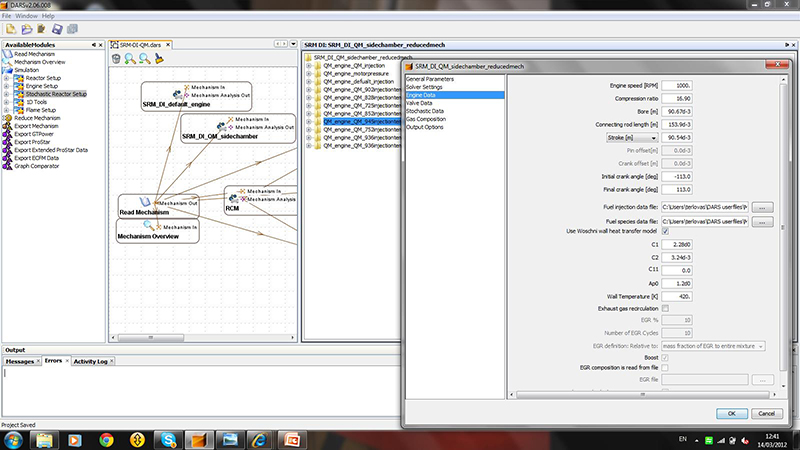Image resolution: width=800 pixels, height=450 pixels.
Task: Expand the QM_engine_motorpressure tree node
Action: click(308, 73)
